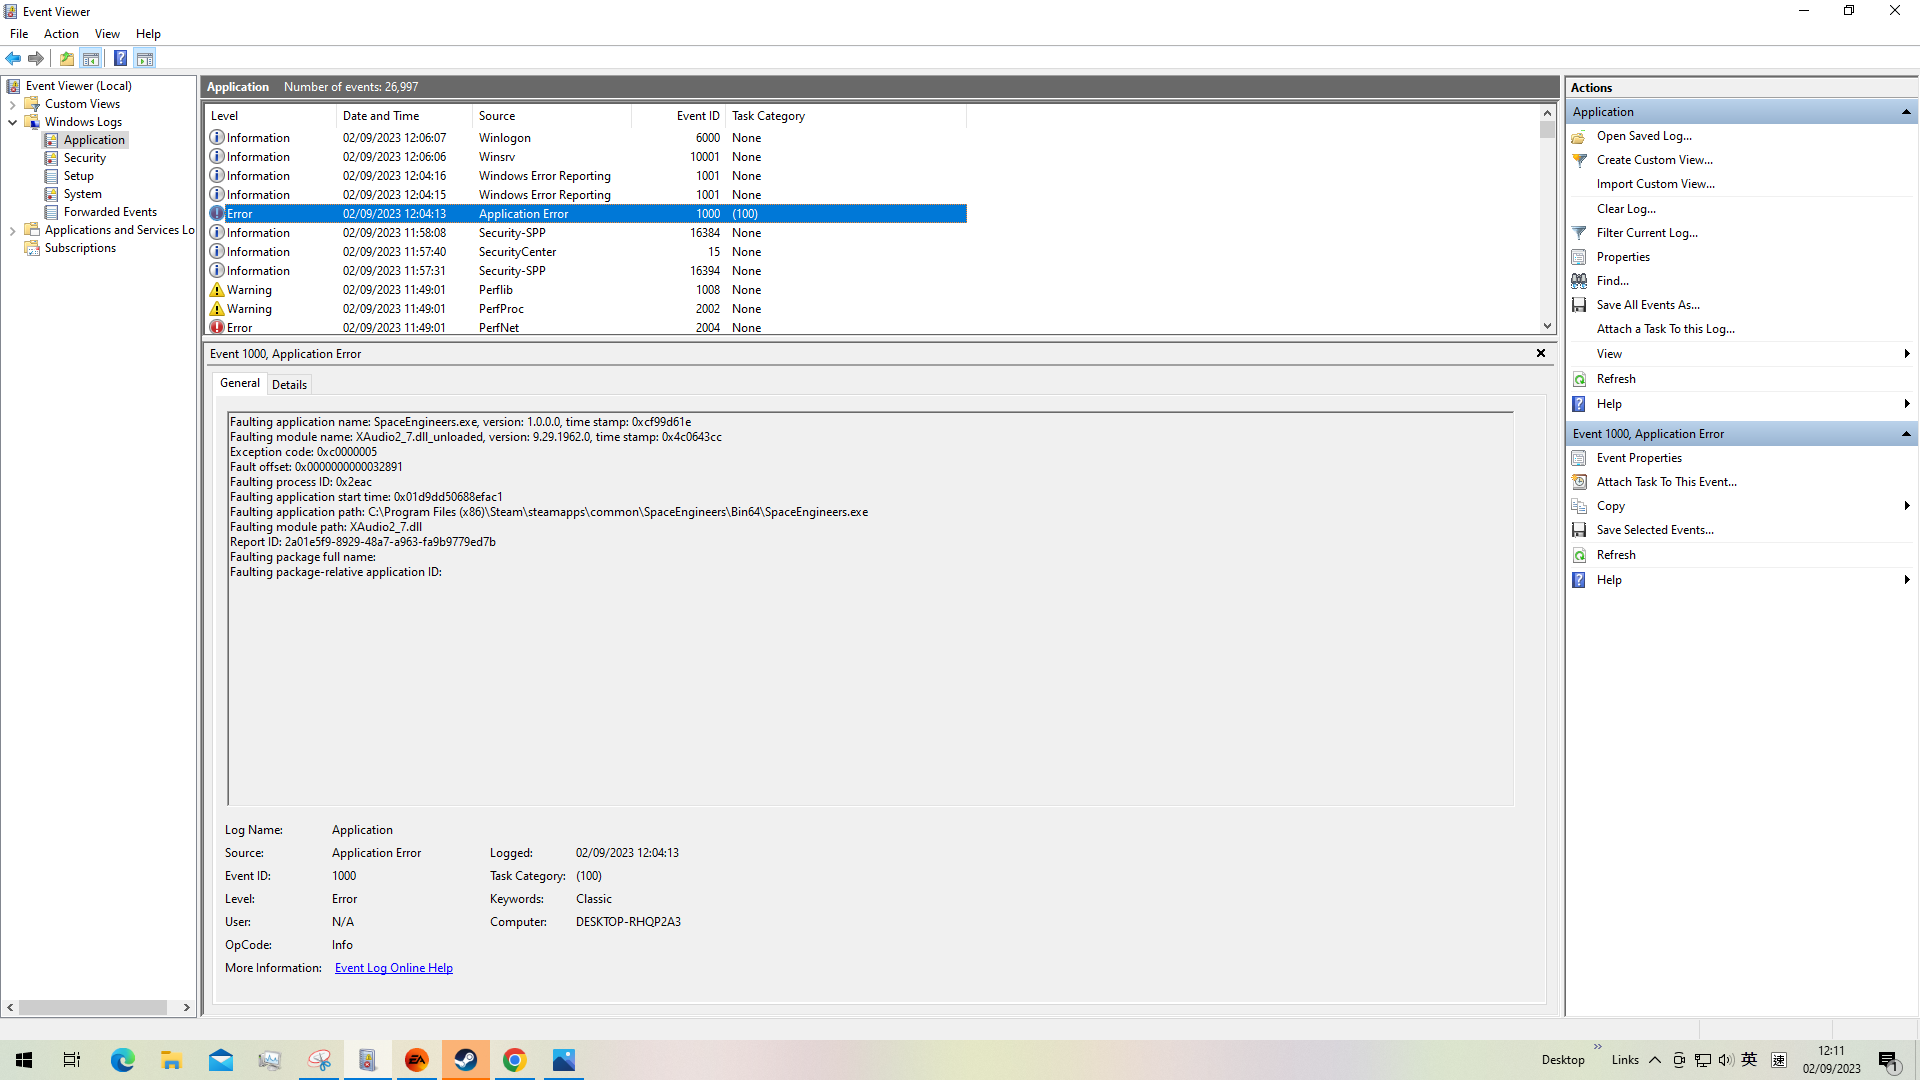Switch to the Details tab
This screenshot has width=1920, height=1080.
tap(289, 385)
